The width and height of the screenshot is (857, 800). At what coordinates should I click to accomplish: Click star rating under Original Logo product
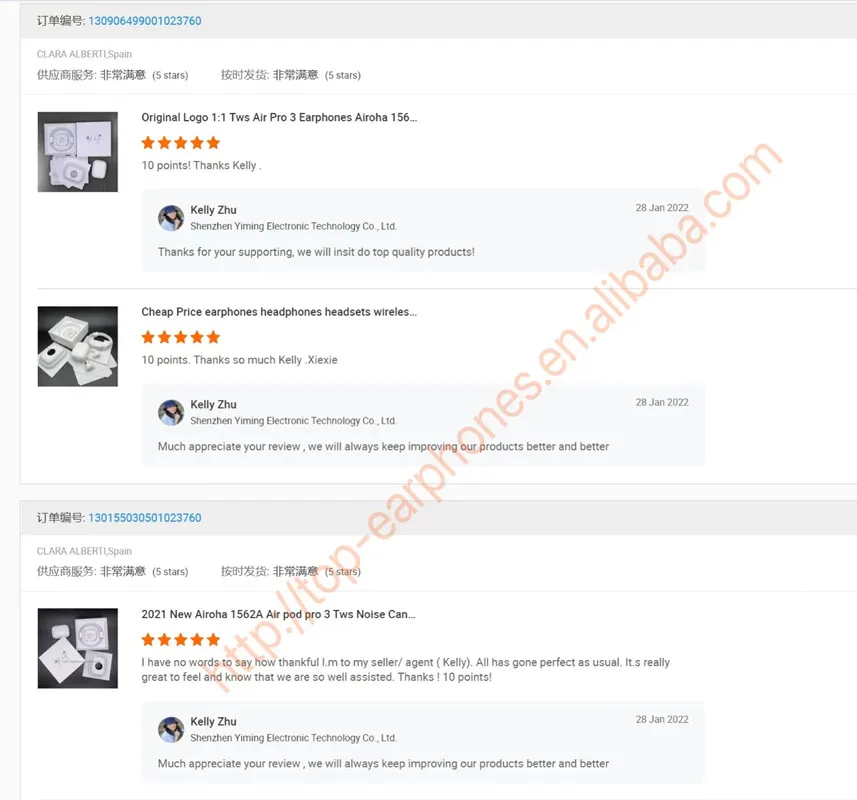[181, 143]
